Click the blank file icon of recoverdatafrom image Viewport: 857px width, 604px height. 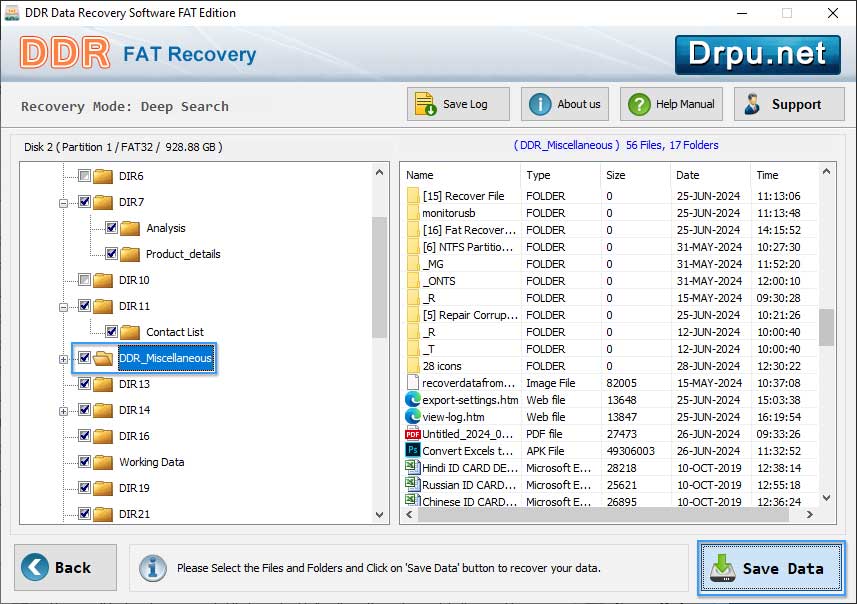coord(413,383)
